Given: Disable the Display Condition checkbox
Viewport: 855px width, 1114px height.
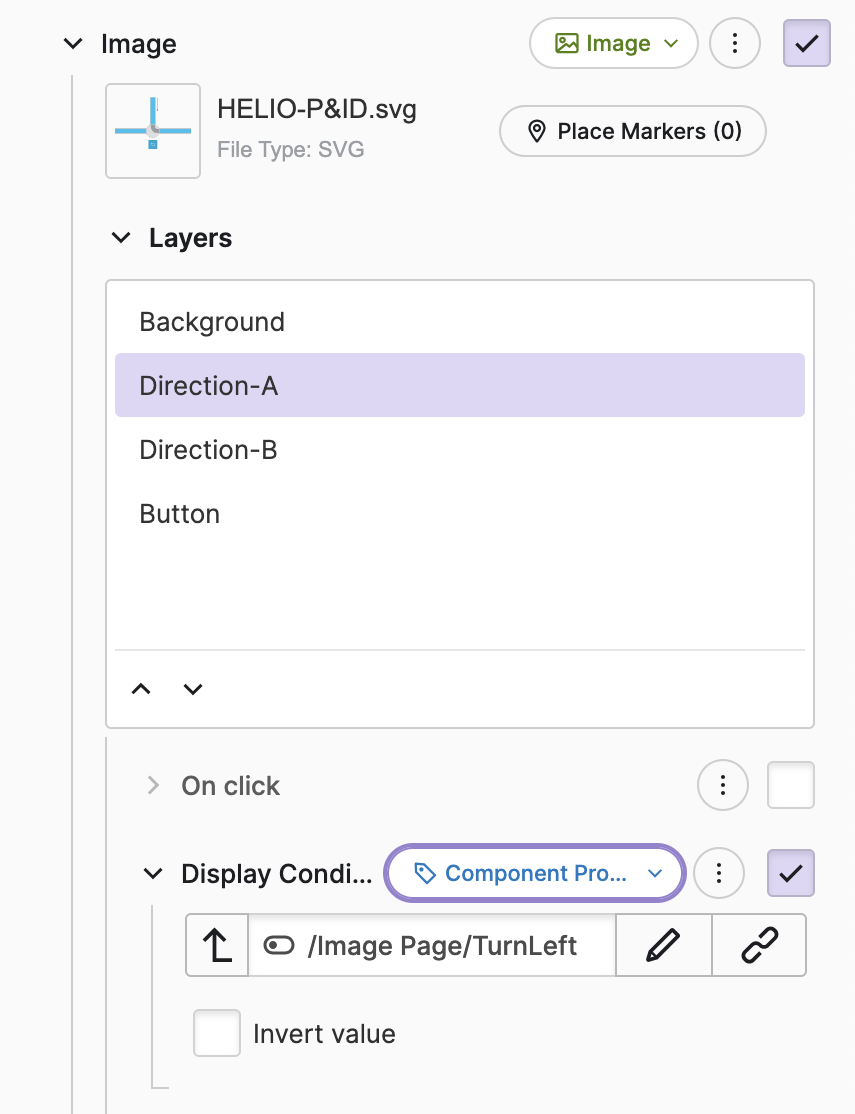Looking at the screenshot, I should point(790,874).
